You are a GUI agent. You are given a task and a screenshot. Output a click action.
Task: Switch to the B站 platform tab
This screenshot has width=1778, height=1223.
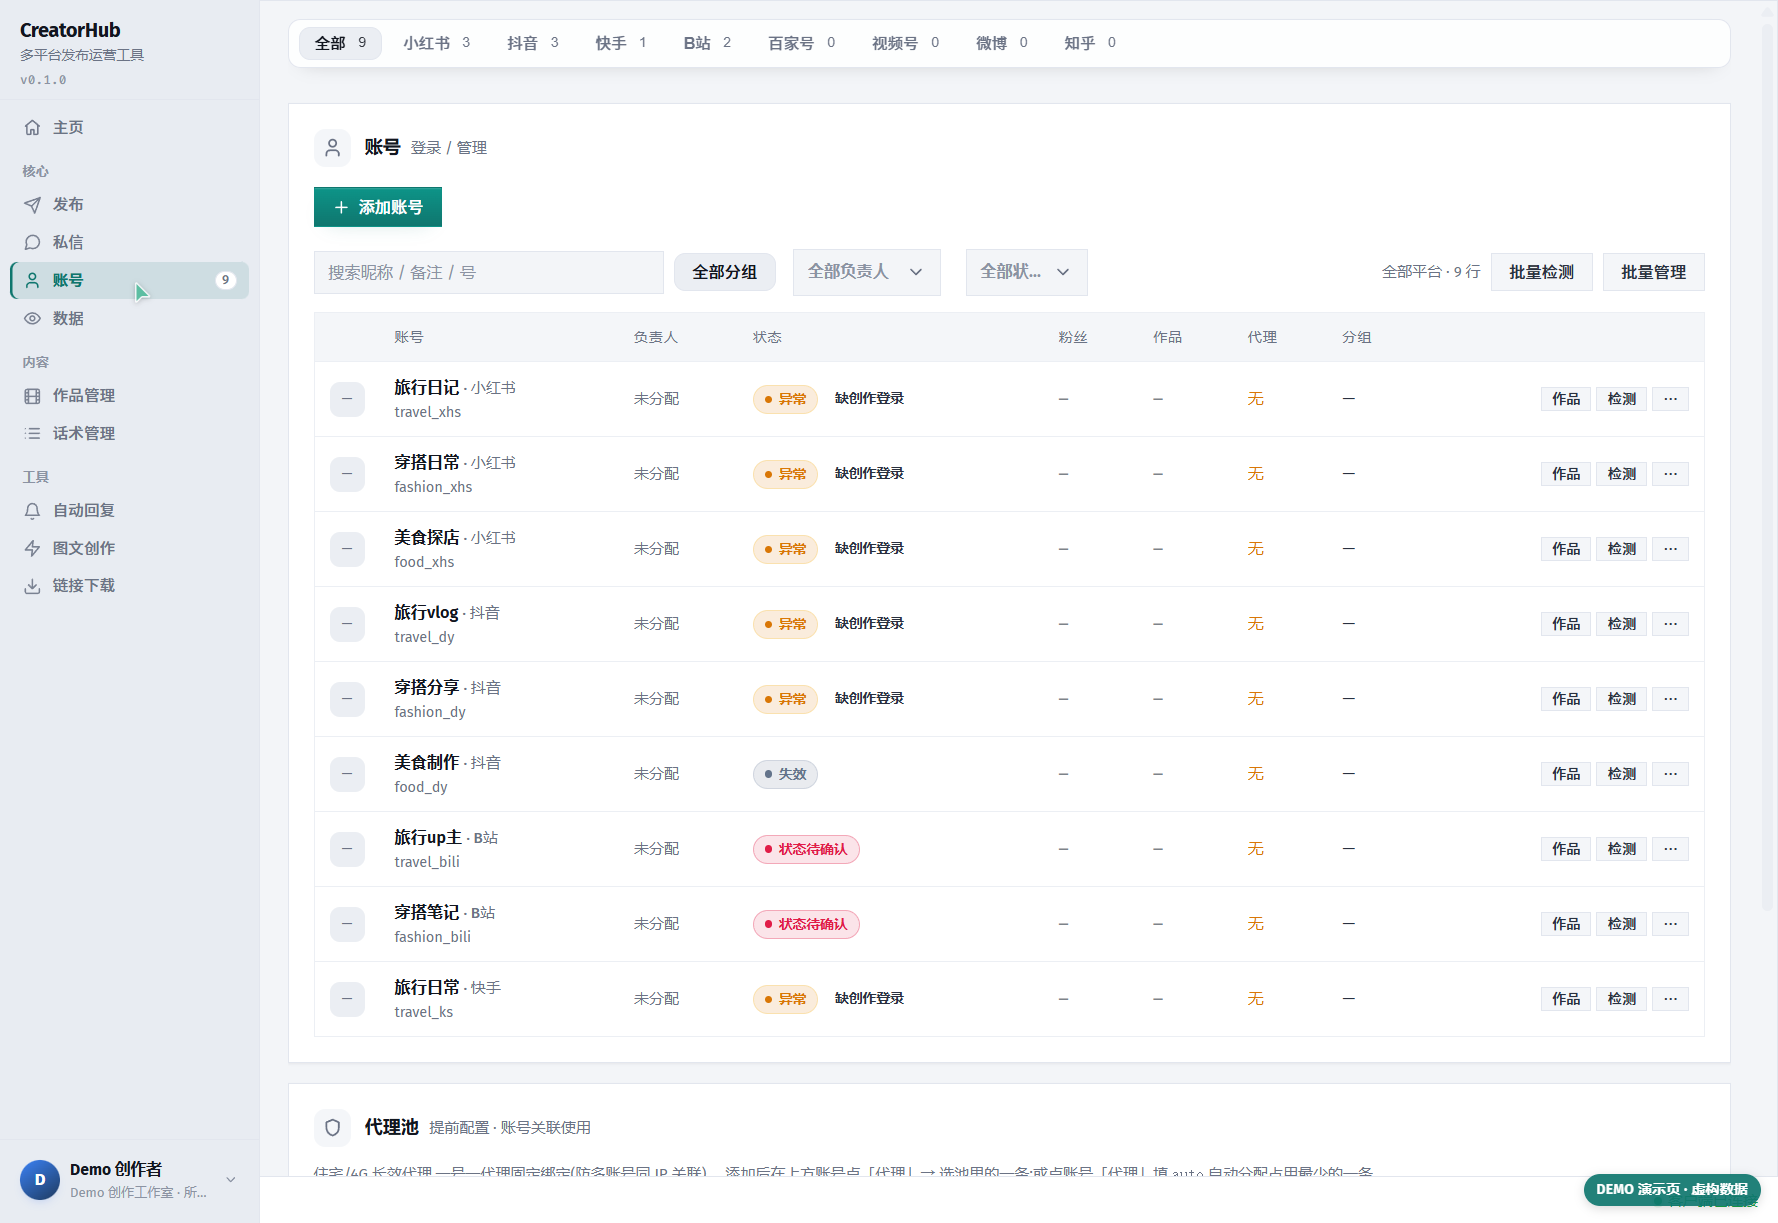coord(707,43)
